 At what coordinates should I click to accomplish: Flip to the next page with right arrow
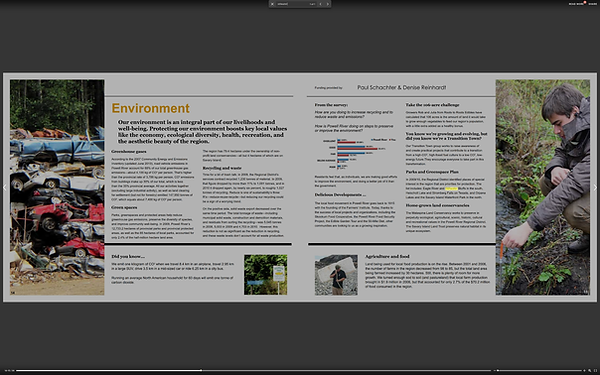coord(595,188)
